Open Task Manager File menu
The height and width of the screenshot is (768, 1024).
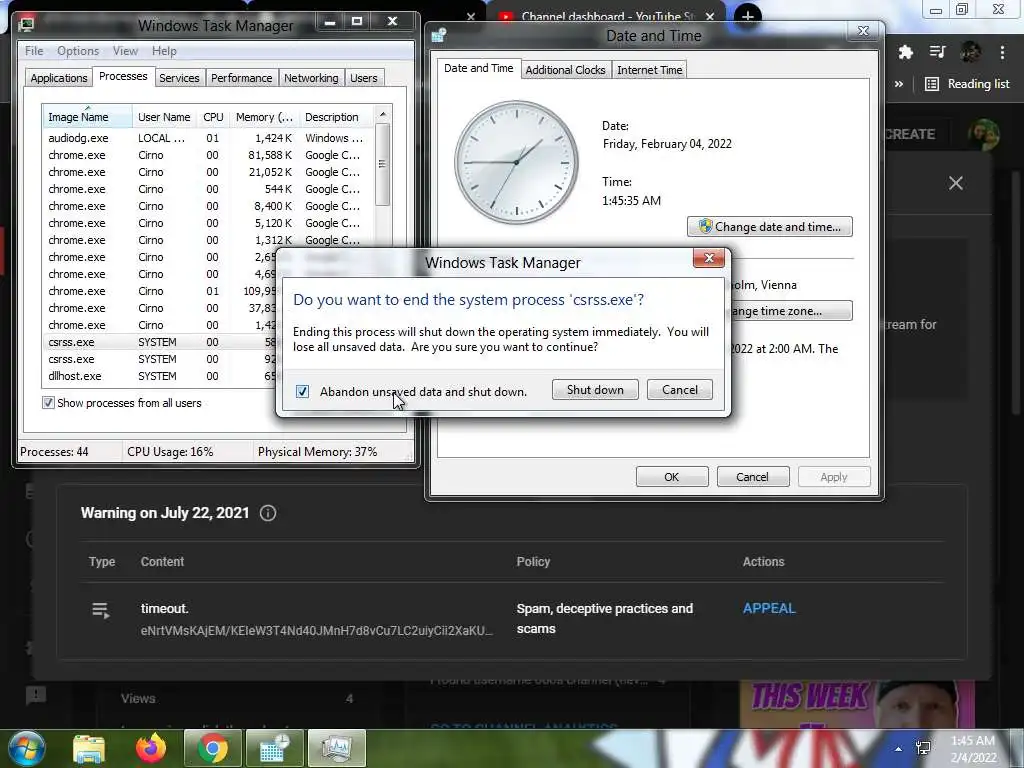click(34, 51)
